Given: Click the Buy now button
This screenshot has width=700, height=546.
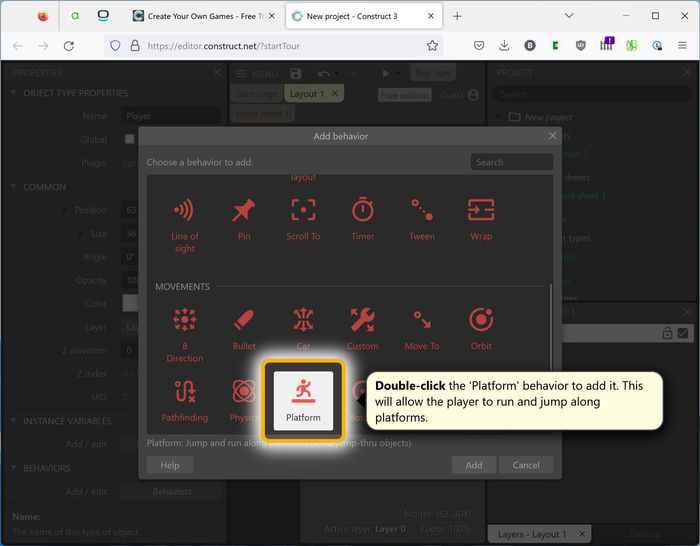Looking at the screenshot, I should tap(433, 73).
